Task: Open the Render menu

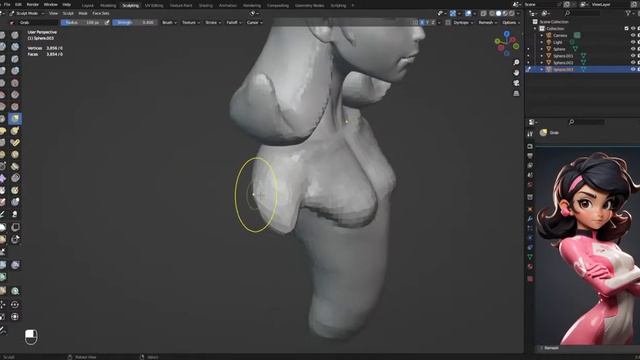Action: point(33,4)
